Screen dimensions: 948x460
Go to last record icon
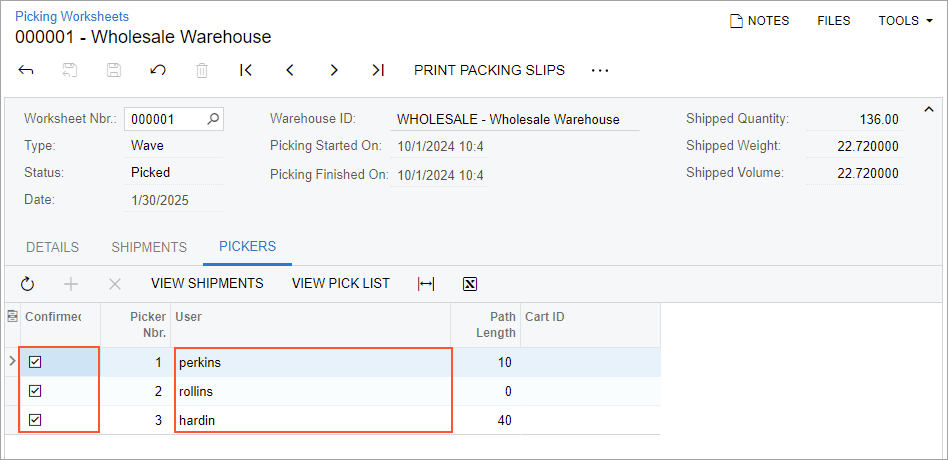pyautogui.click(x=377, y=70)
